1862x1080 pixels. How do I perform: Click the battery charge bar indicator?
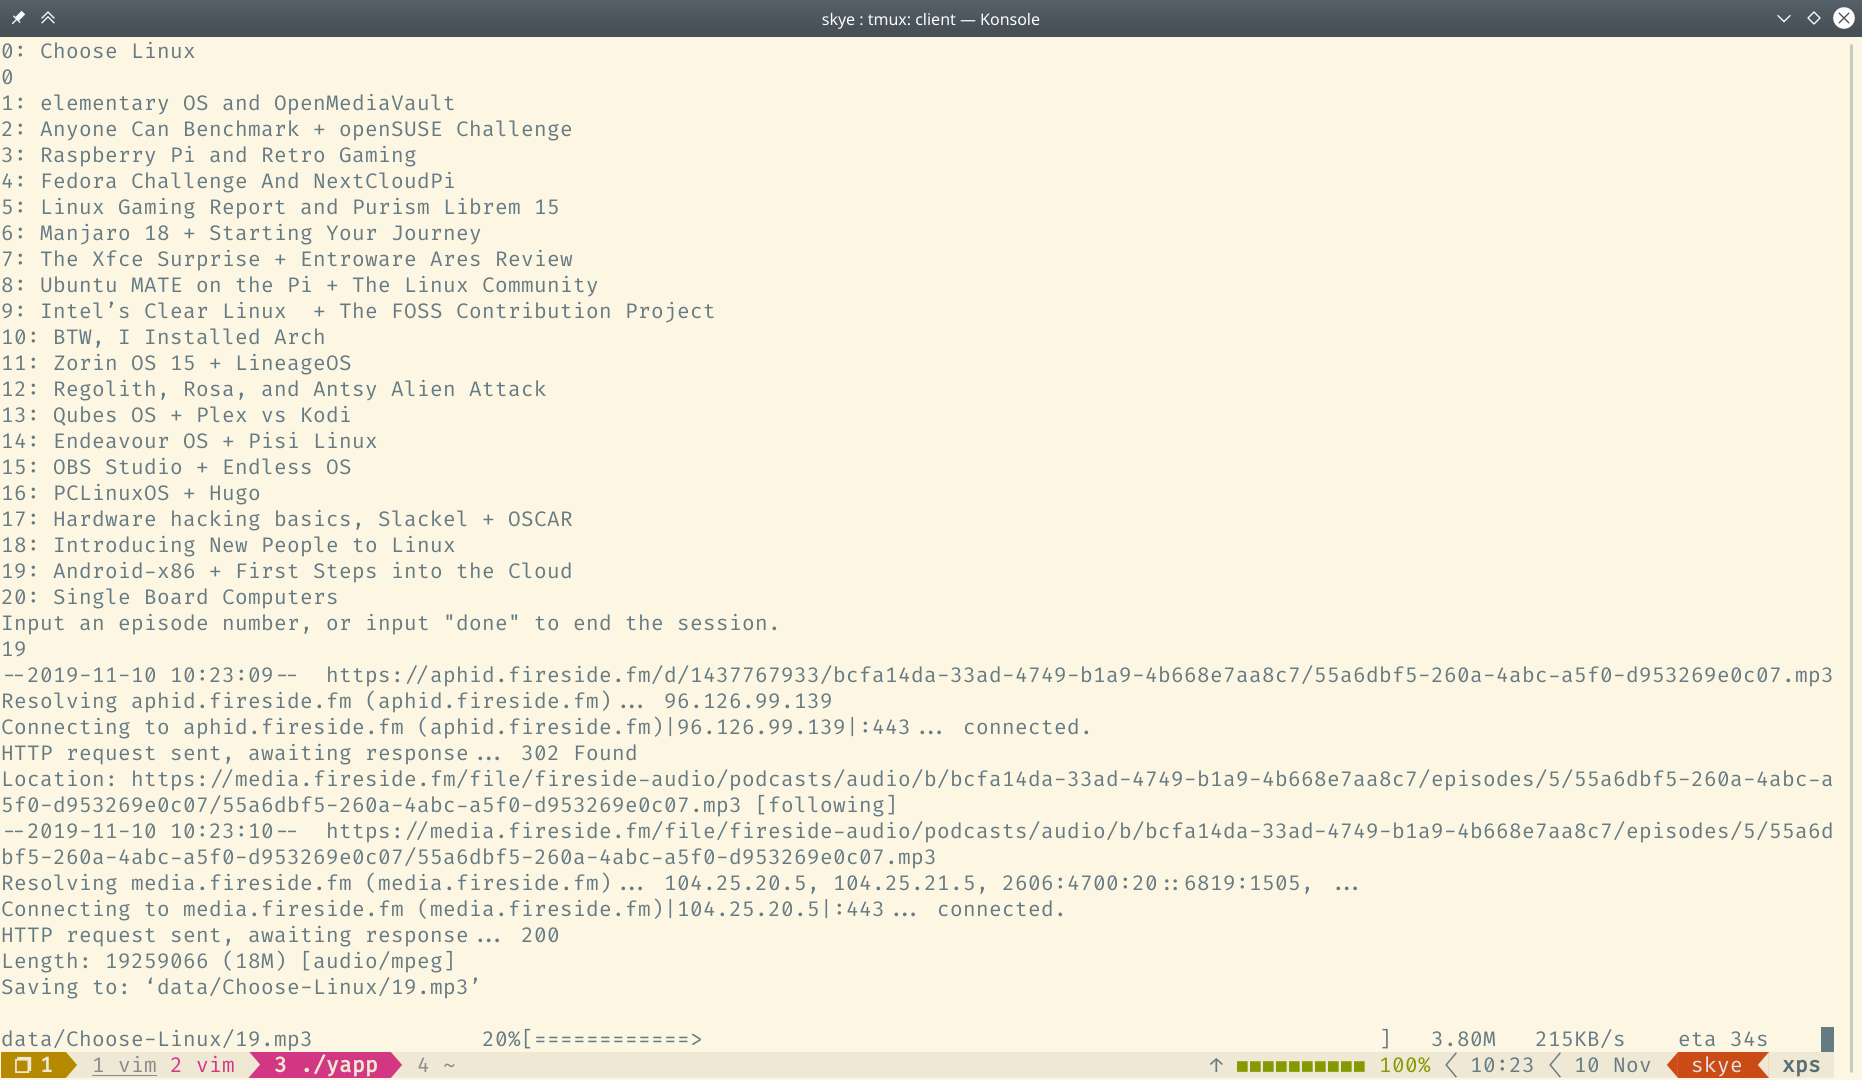pyautogui.click(x=1300, y=1066)
